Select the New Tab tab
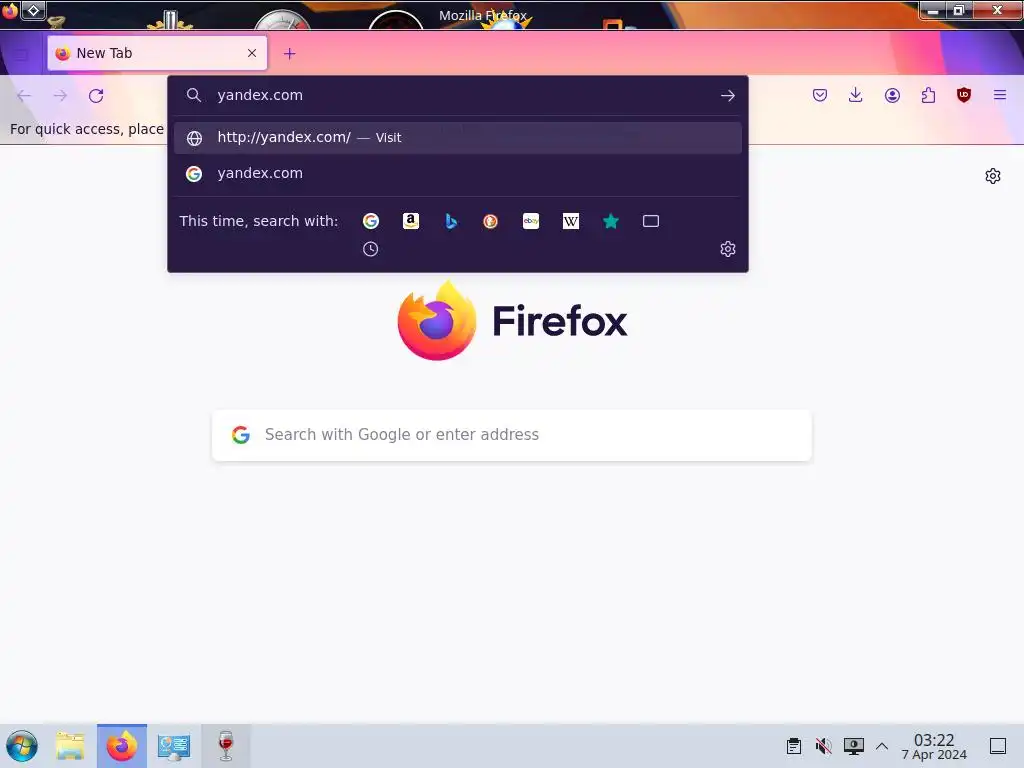The image size is (1024, 768). coord(157,53)
